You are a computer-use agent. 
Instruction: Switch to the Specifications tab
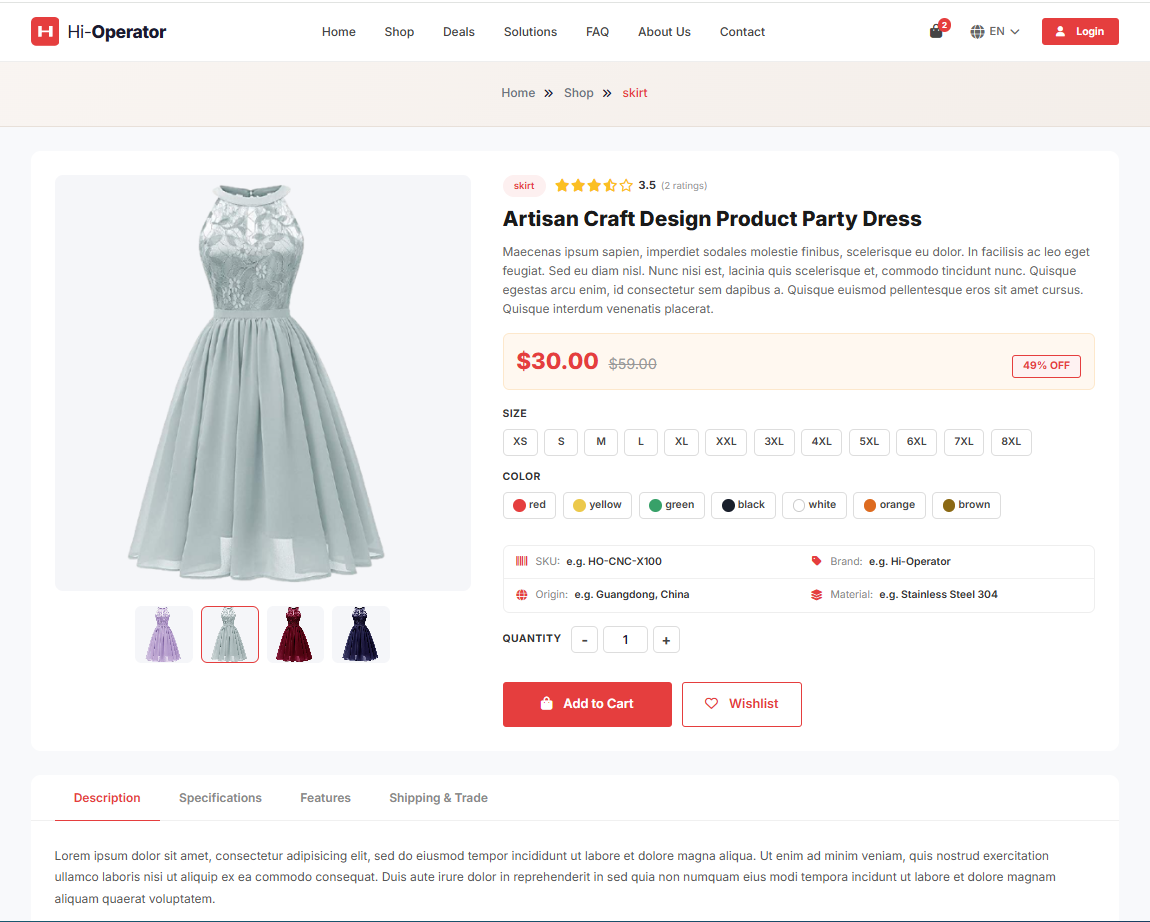(x=220, y=798)
